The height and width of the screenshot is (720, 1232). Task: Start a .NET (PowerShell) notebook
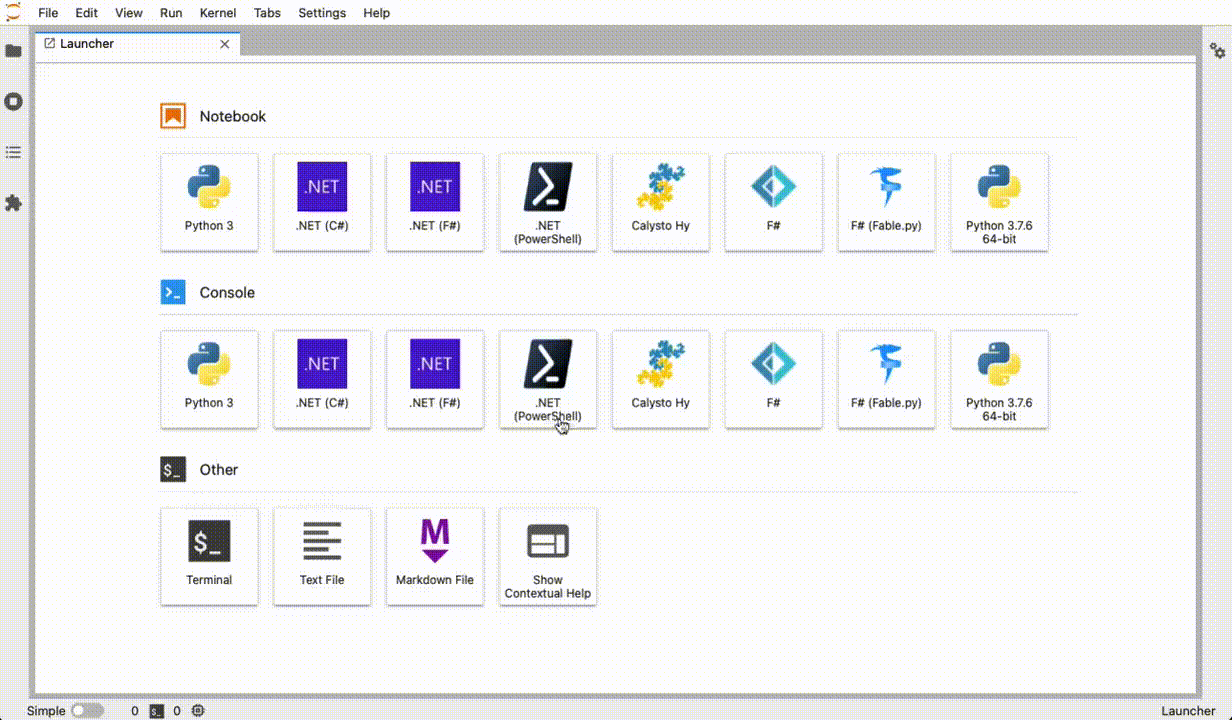click(x=548, y=202)
